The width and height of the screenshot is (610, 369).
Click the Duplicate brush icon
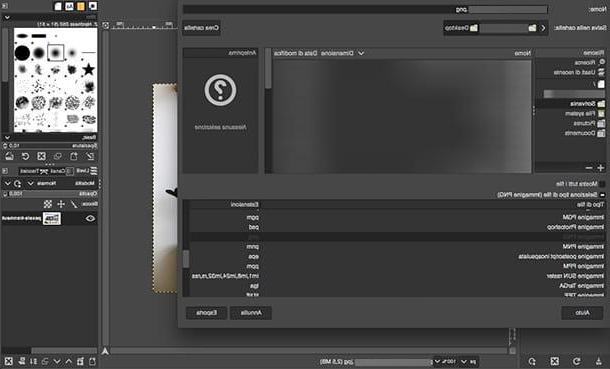click(58, 156)
